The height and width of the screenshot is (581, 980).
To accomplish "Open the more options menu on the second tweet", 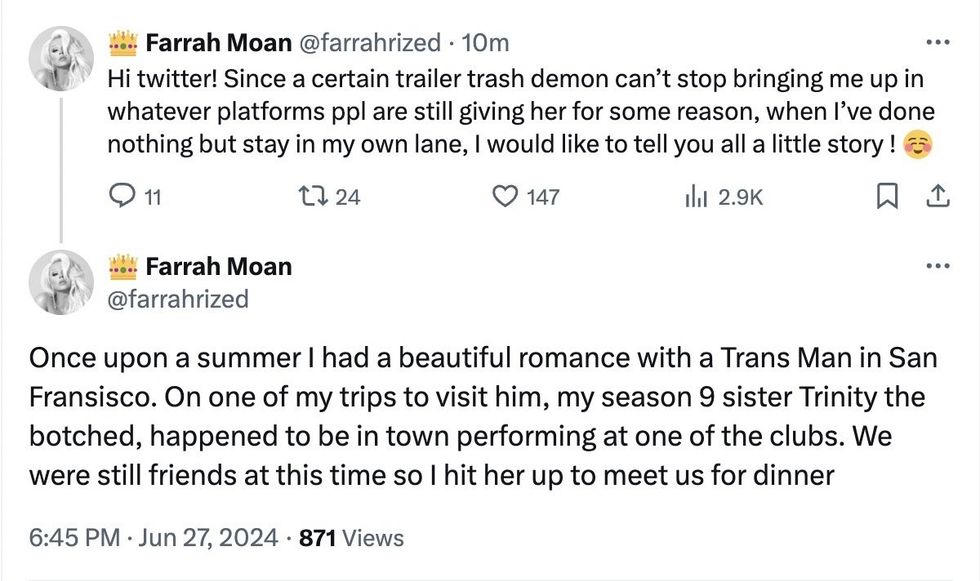I will pos(938,265).
